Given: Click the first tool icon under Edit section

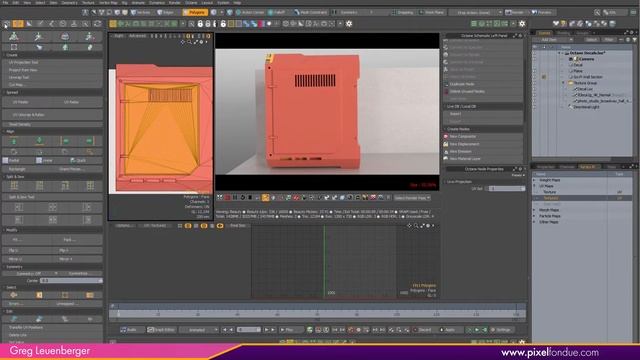Looking at the screenshot, I should coord(14,319).
